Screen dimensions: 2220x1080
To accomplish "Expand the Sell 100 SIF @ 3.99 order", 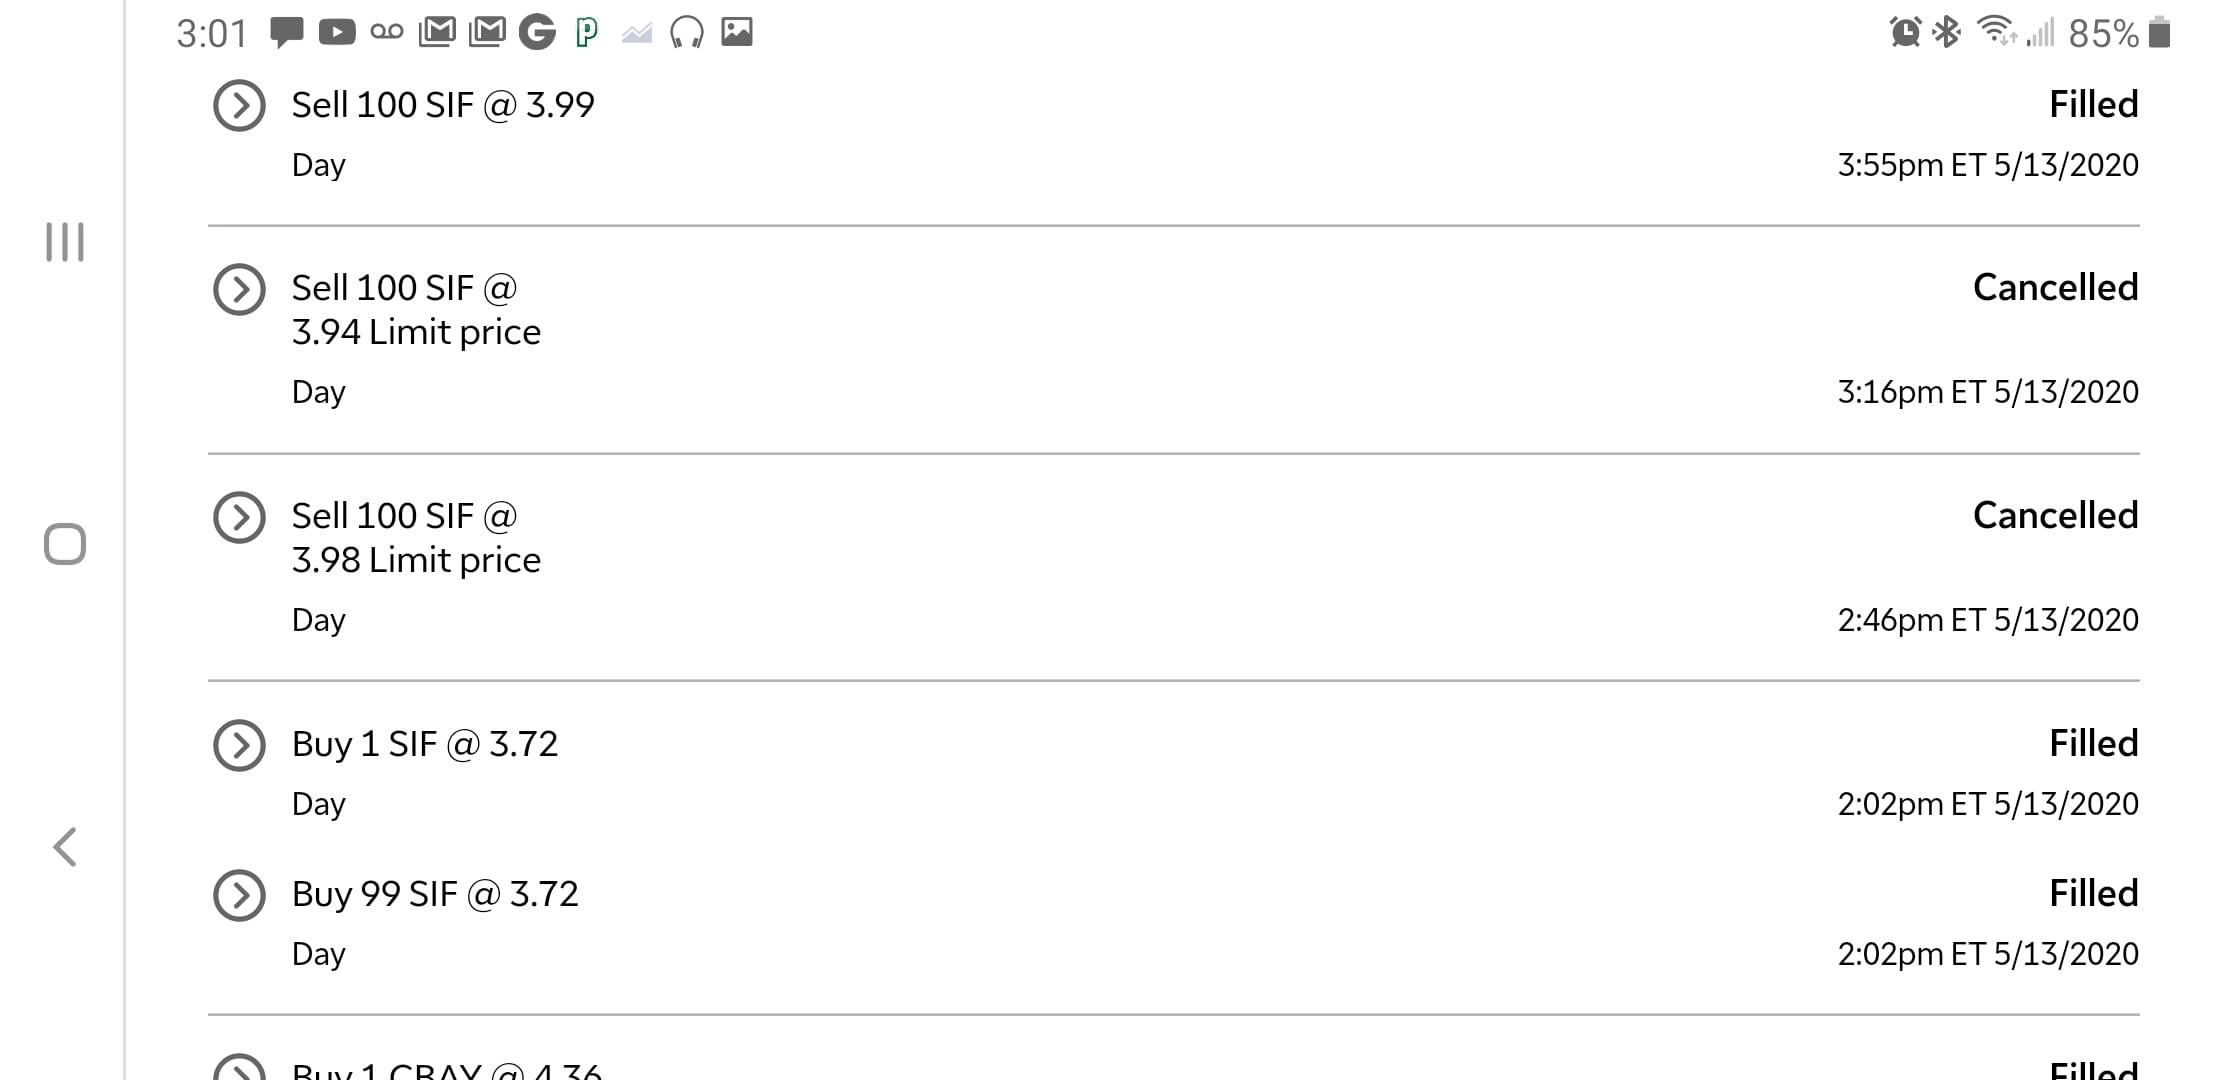I will (x=239, y=105).
